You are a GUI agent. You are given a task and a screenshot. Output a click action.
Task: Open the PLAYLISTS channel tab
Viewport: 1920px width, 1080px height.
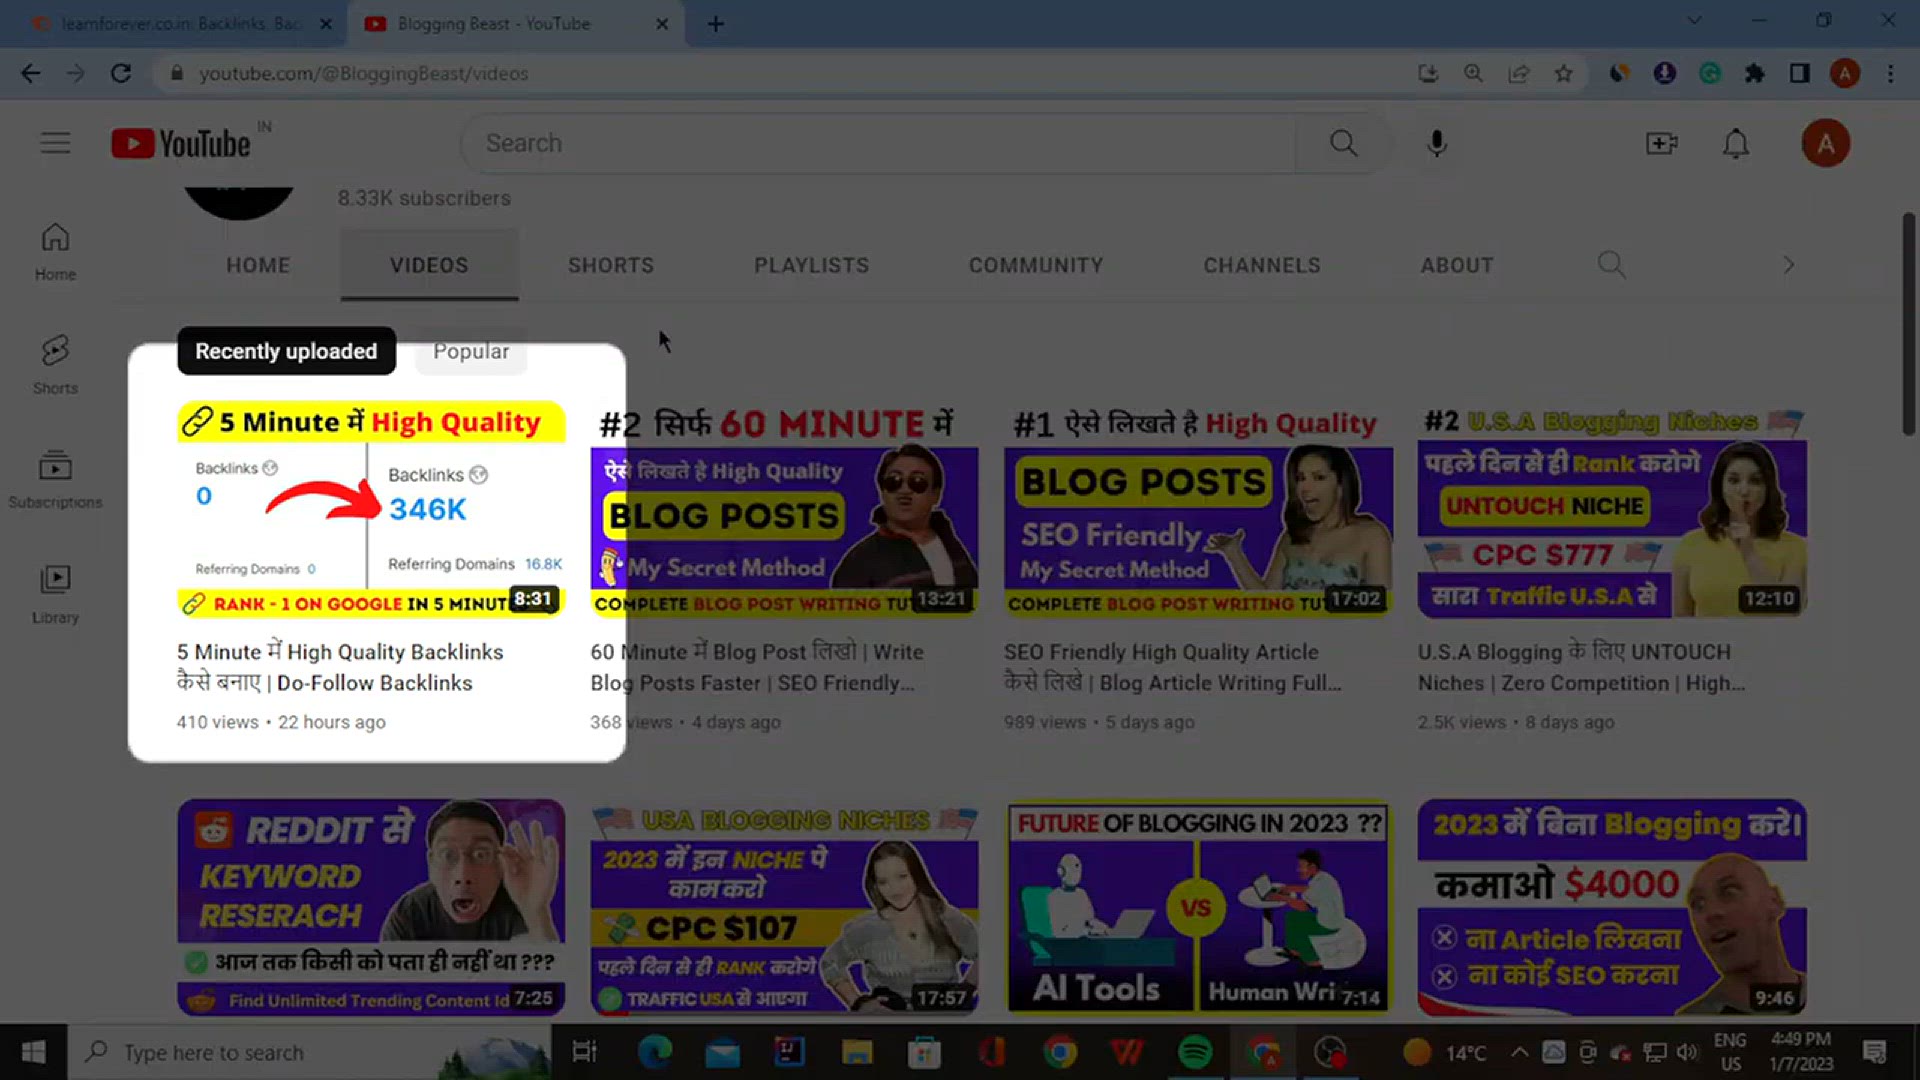click(811, 265)
